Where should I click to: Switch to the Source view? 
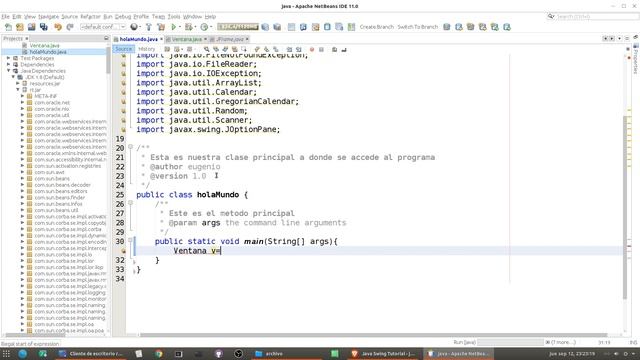(x=124, y=49)
